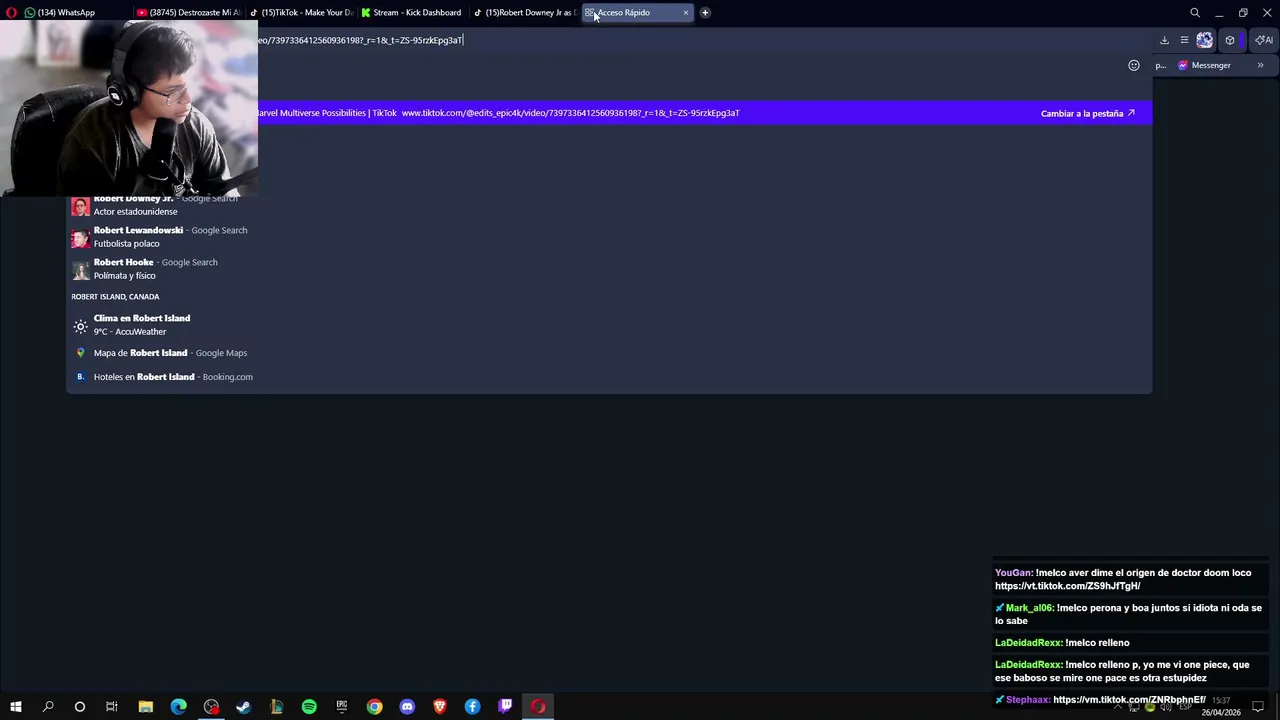This screenshot has width=1280, height=720.
Task: Open the Stream - Kick Dashboard tab
Action: coord(412,12)
